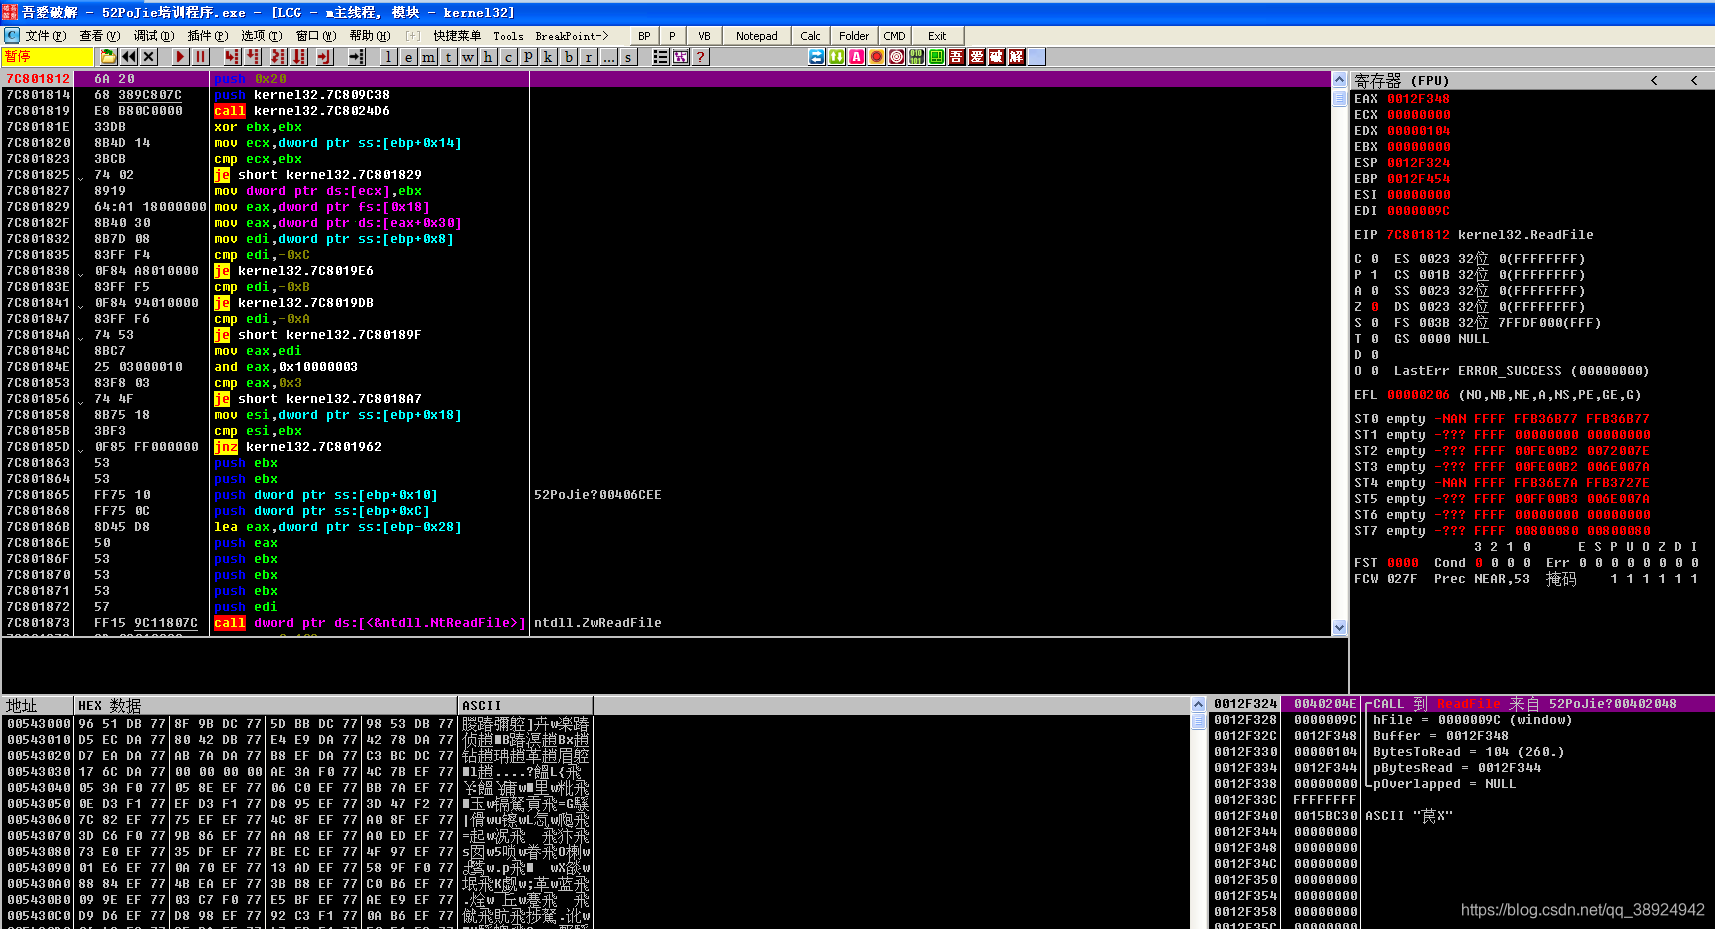The width and height of the screenshot is (1715, 929).
Task: Click the Close program X icon
Action: click(x=149, y=57)
